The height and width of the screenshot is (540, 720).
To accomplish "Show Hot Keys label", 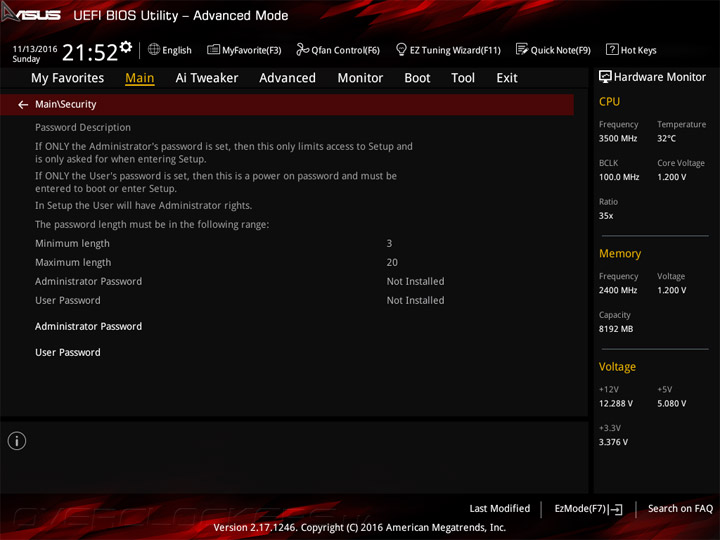I will 638,51.
